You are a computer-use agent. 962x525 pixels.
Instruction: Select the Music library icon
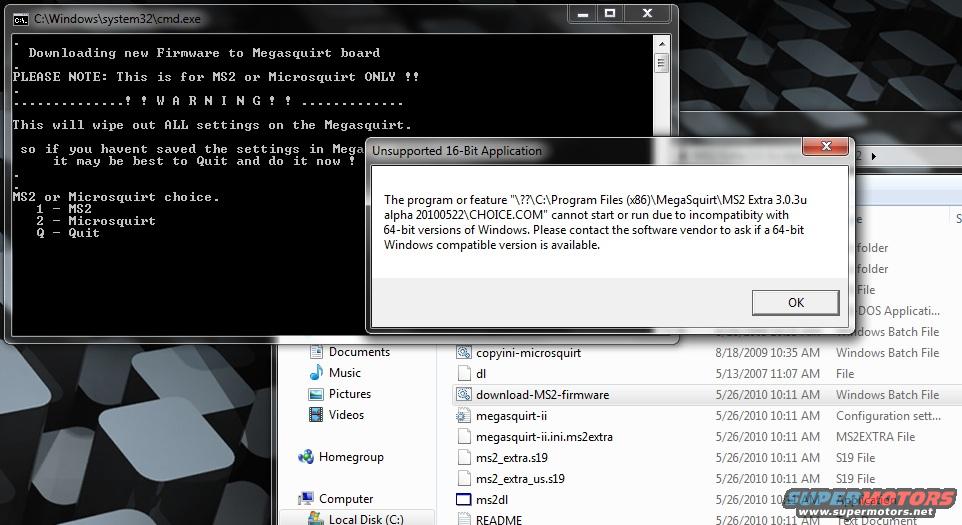[x=315, y=373]
